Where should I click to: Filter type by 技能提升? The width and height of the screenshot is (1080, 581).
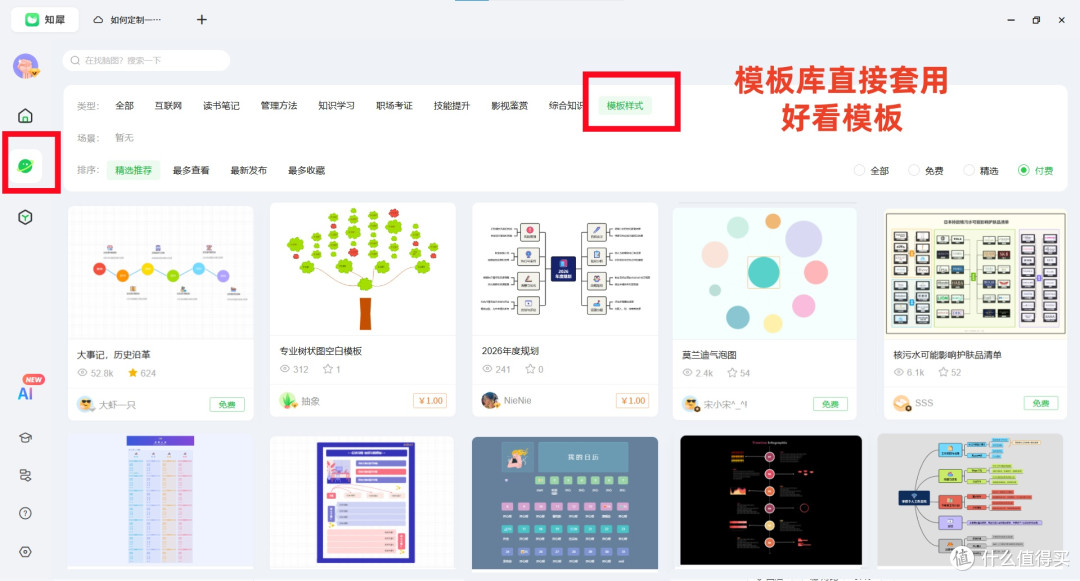pos(451,105)
